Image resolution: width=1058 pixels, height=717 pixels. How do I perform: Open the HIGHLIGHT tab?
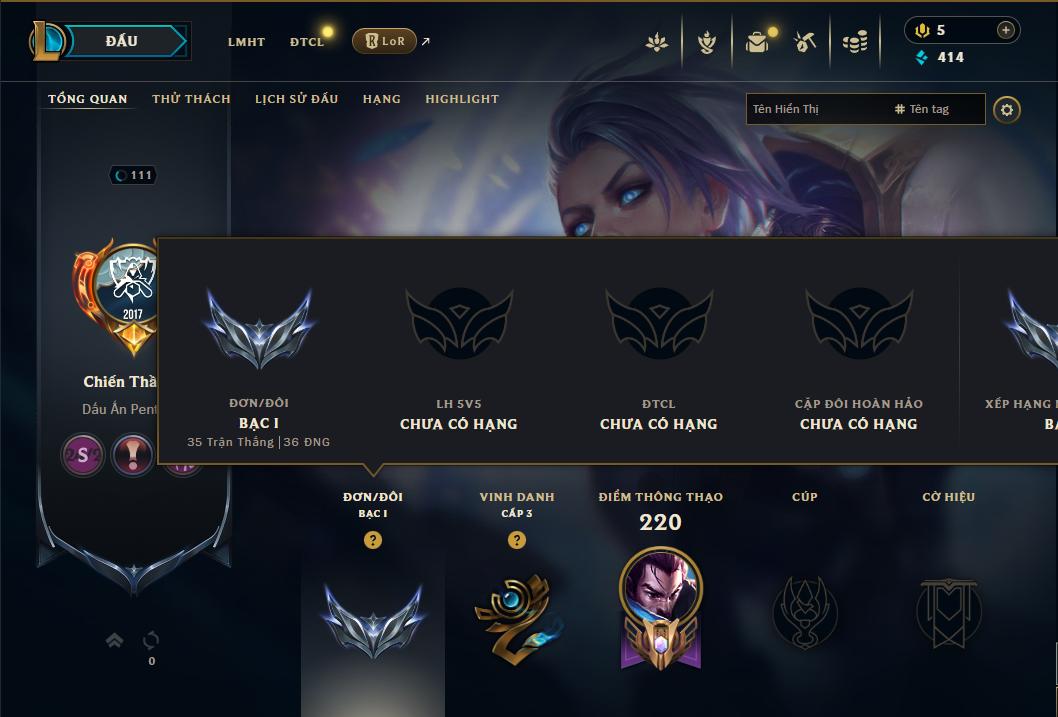[462, 99]
